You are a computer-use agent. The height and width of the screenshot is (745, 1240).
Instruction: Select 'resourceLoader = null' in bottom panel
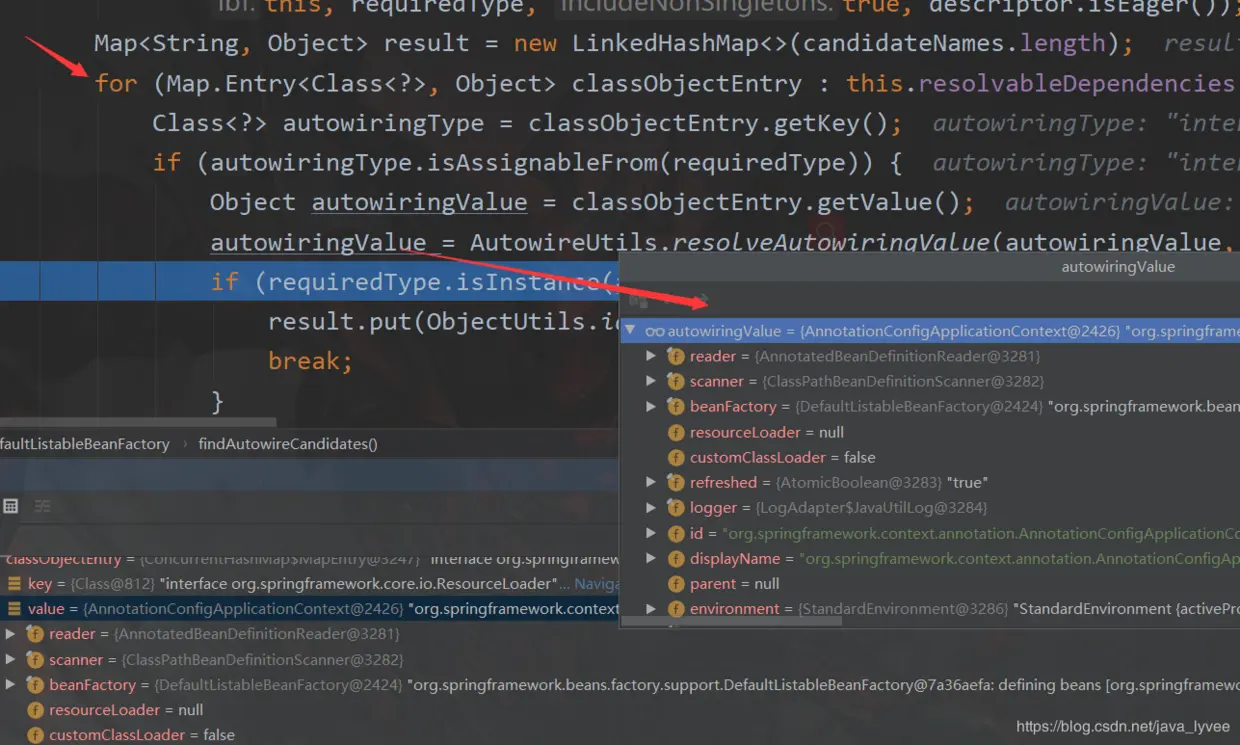pyautogui.click(x=620, y=710)
